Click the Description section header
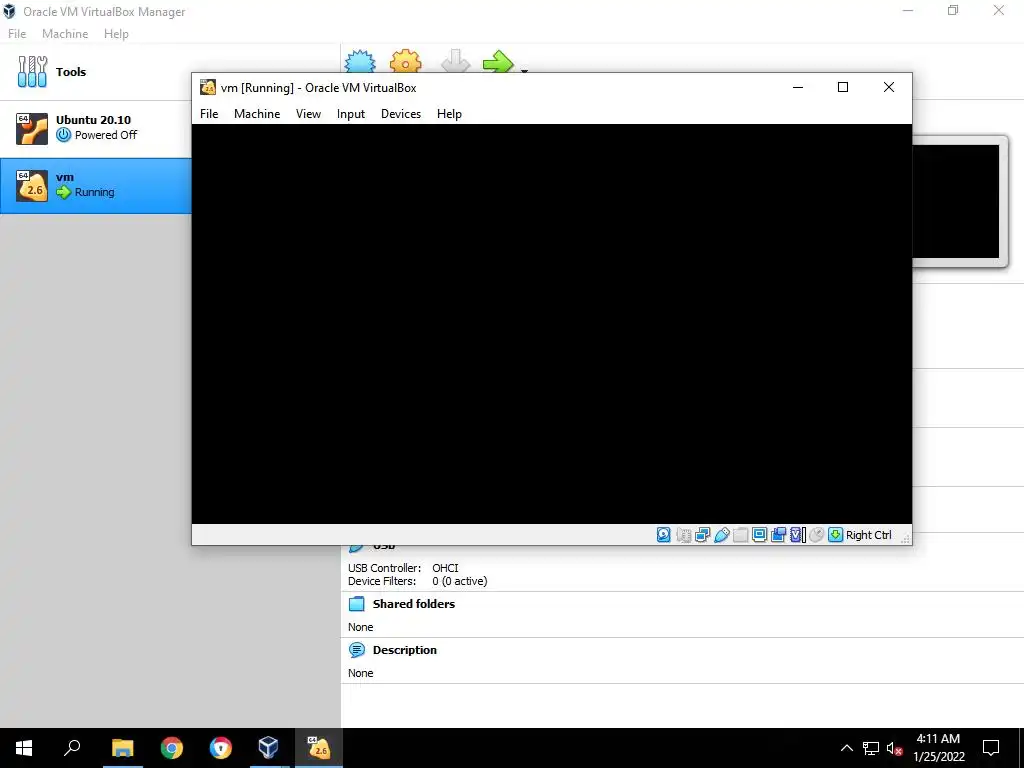The image size is (1024, 768). pyautogui.click(x=404, y=650)
